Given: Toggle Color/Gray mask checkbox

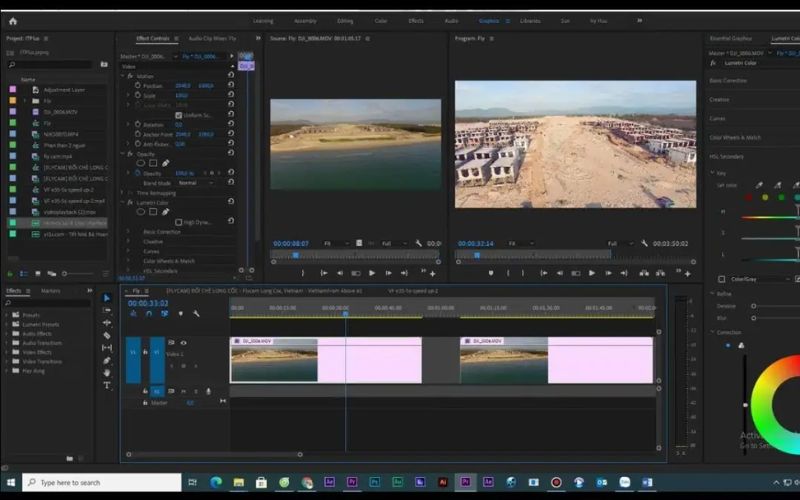Looking at the screenshot, I should pos(721,279).
